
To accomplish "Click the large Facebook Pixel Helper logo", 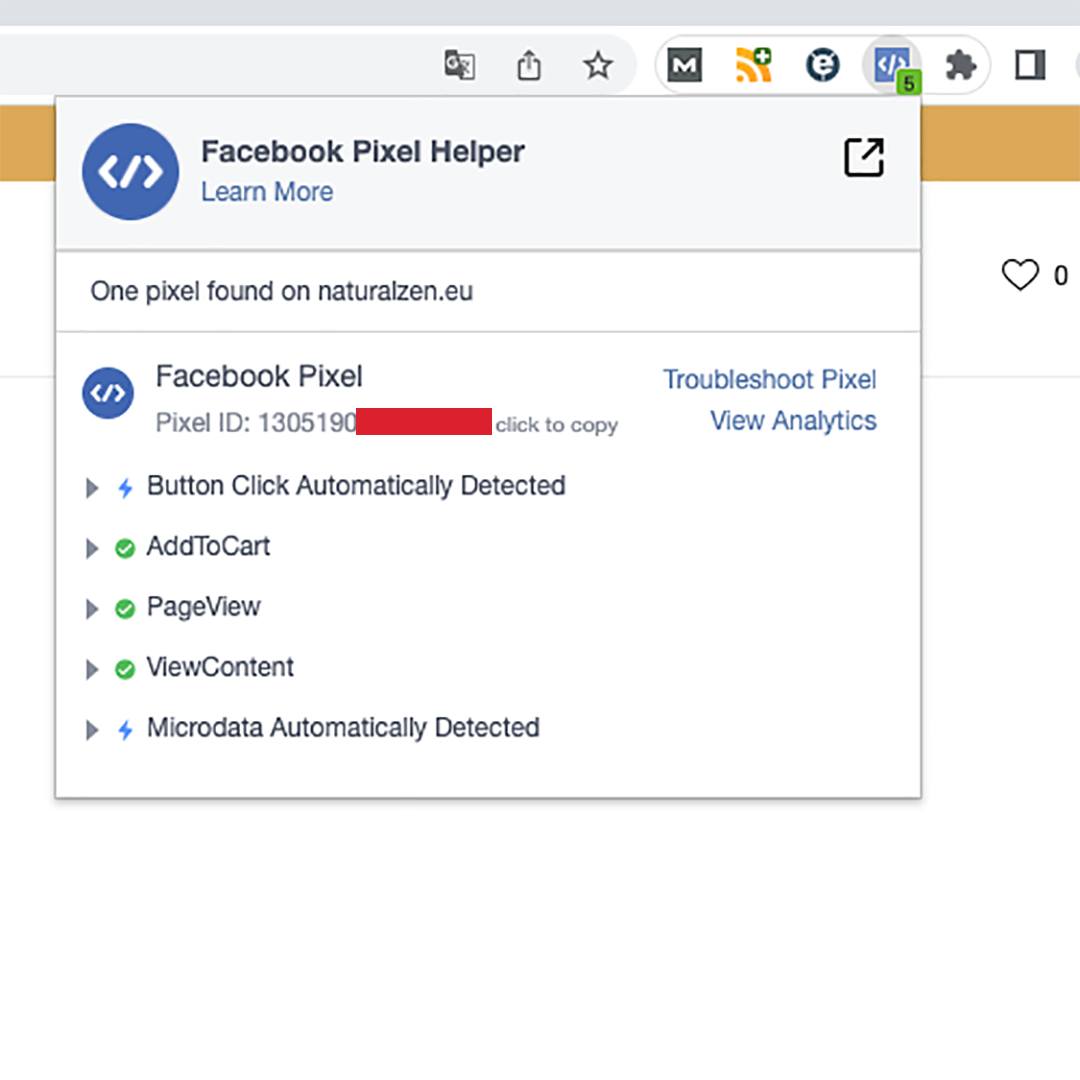I will (130, 172).
